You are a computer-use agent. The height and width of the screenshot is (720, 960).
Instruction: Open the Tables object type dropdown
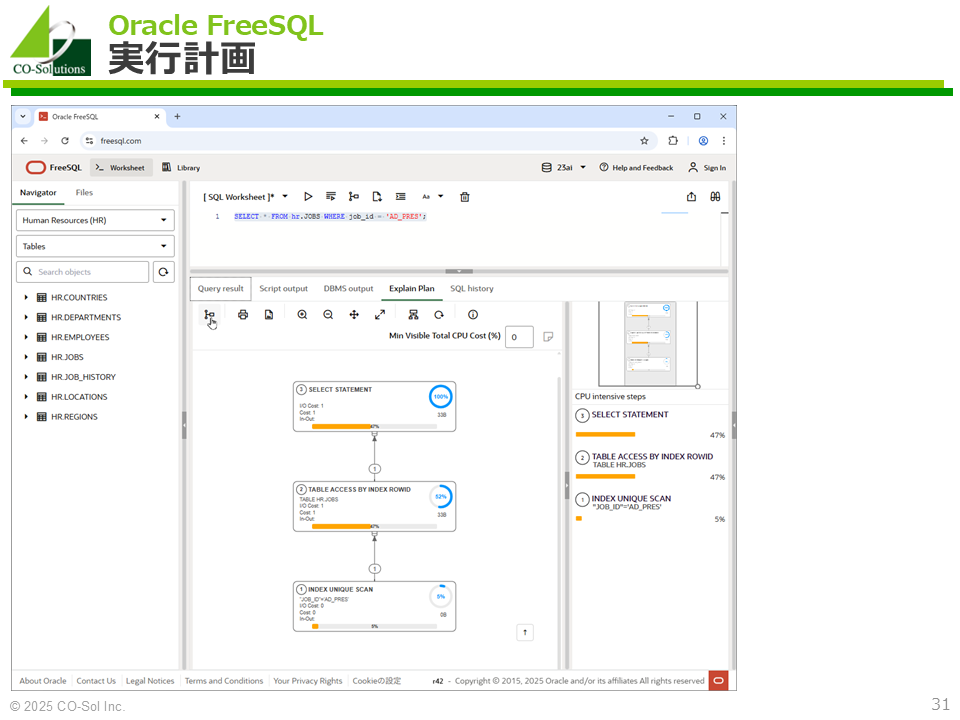[95, 246]
